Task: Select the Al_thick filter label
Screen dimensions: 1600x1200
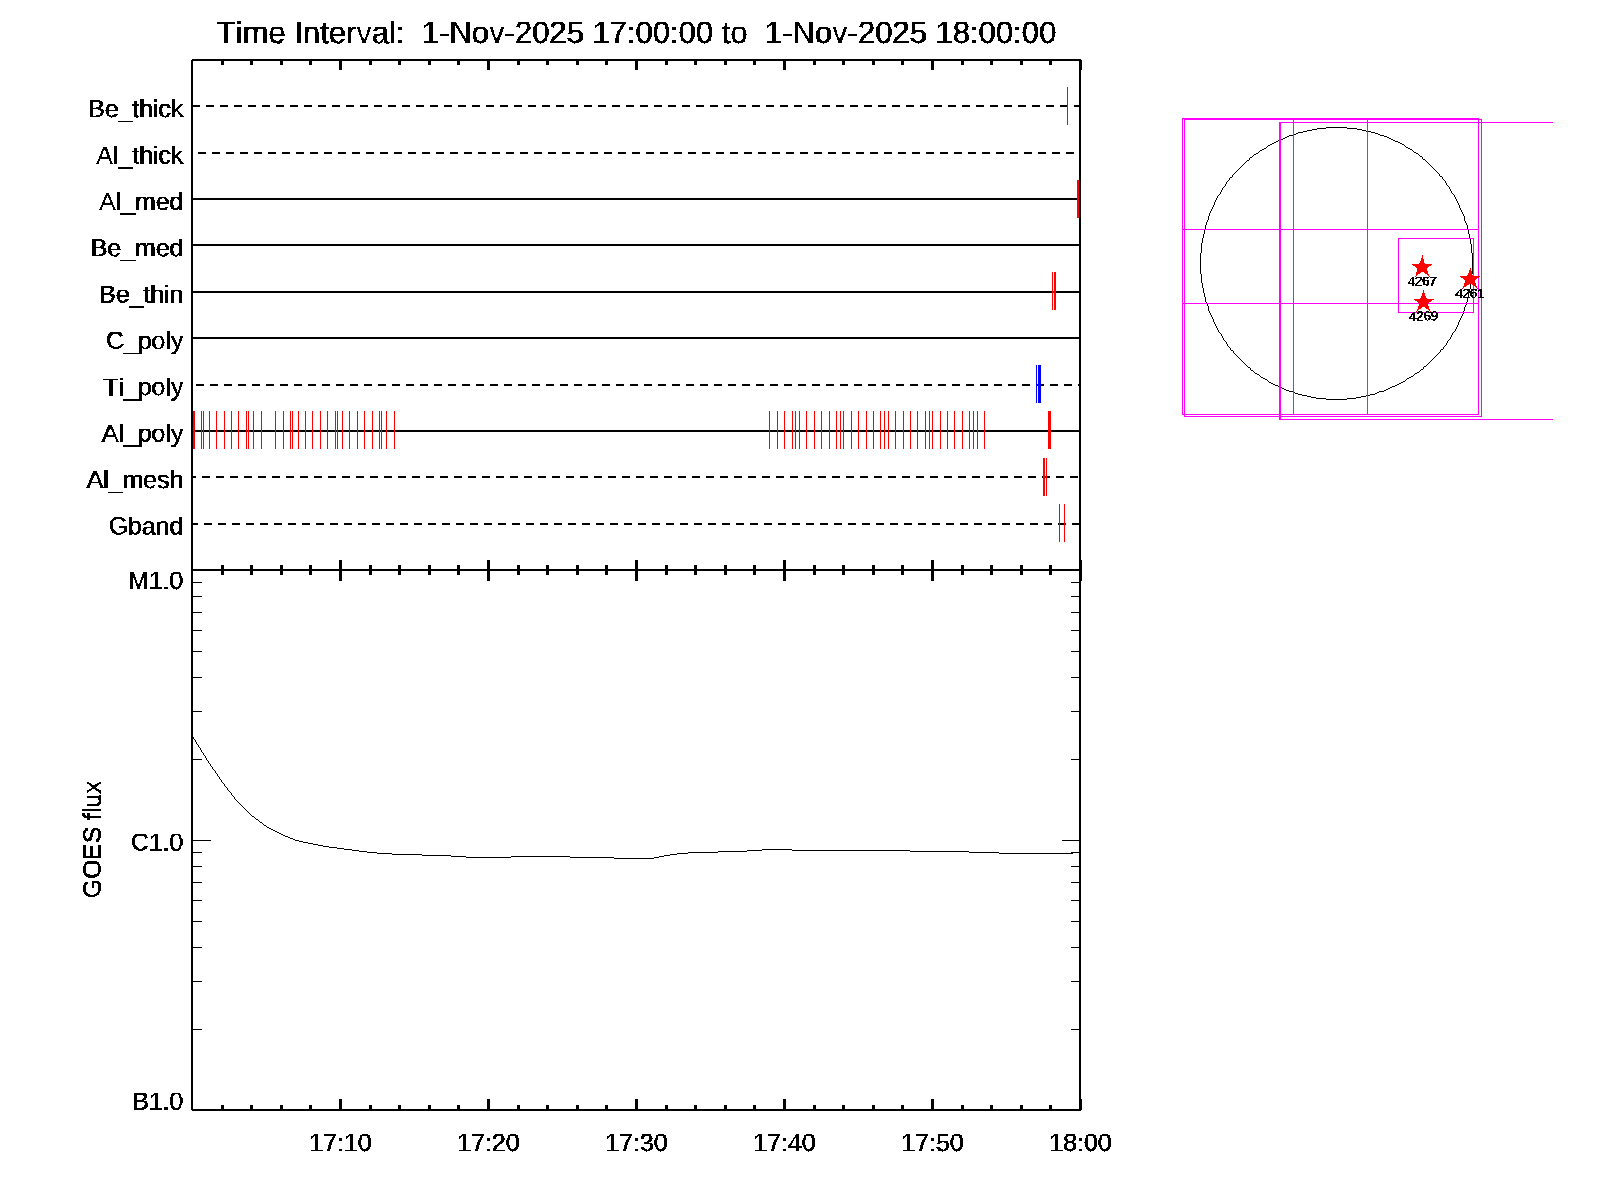Action: tap(140, 156)
